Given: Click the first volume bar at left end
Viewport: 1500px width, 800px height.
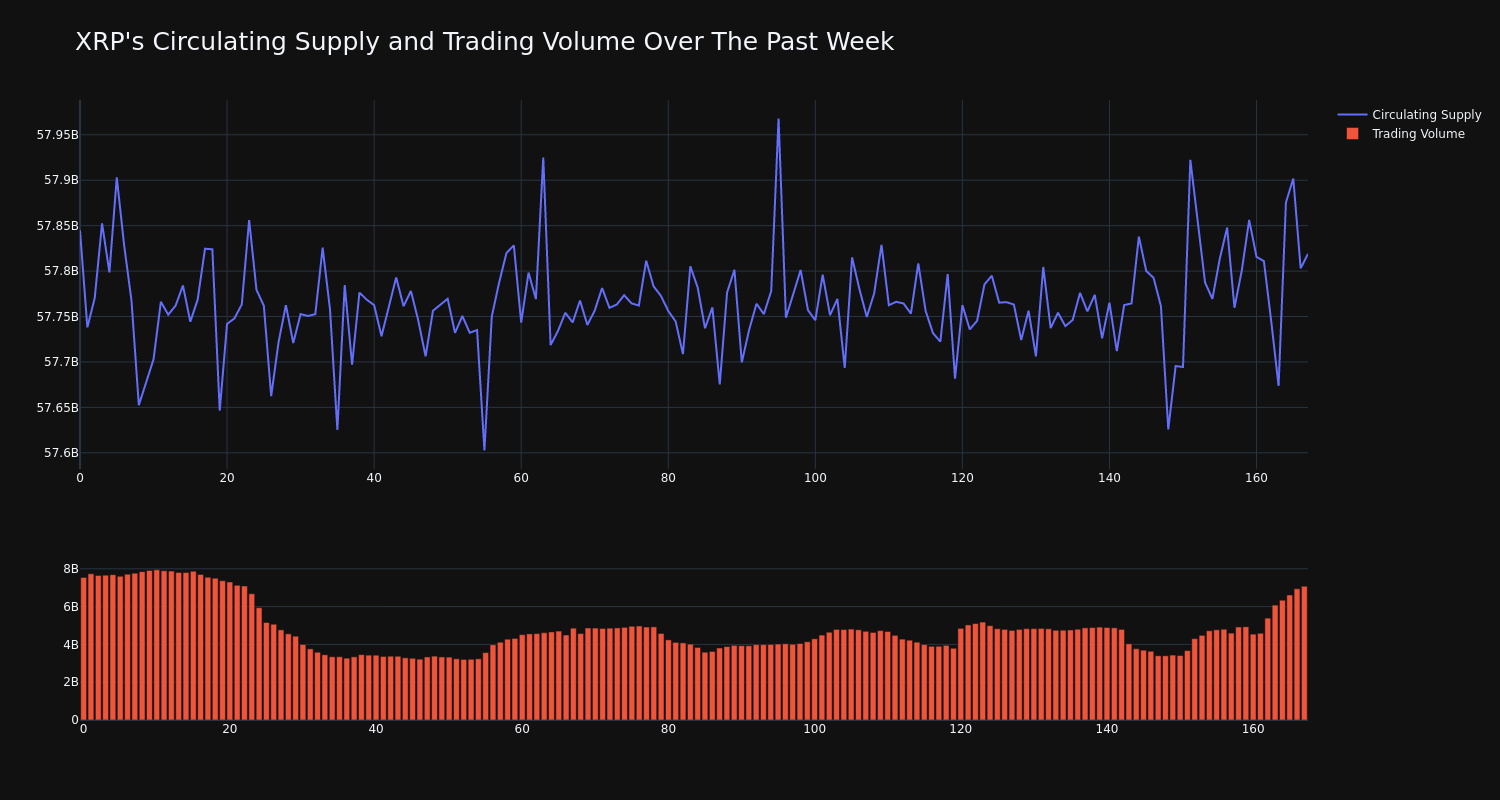Looking at the screenshot, I should coord(83,648).
